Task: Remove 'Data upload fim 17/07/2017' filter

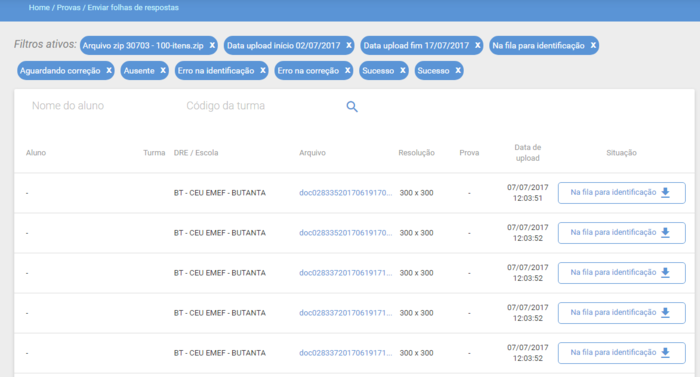Action: [x=477, y=46]
